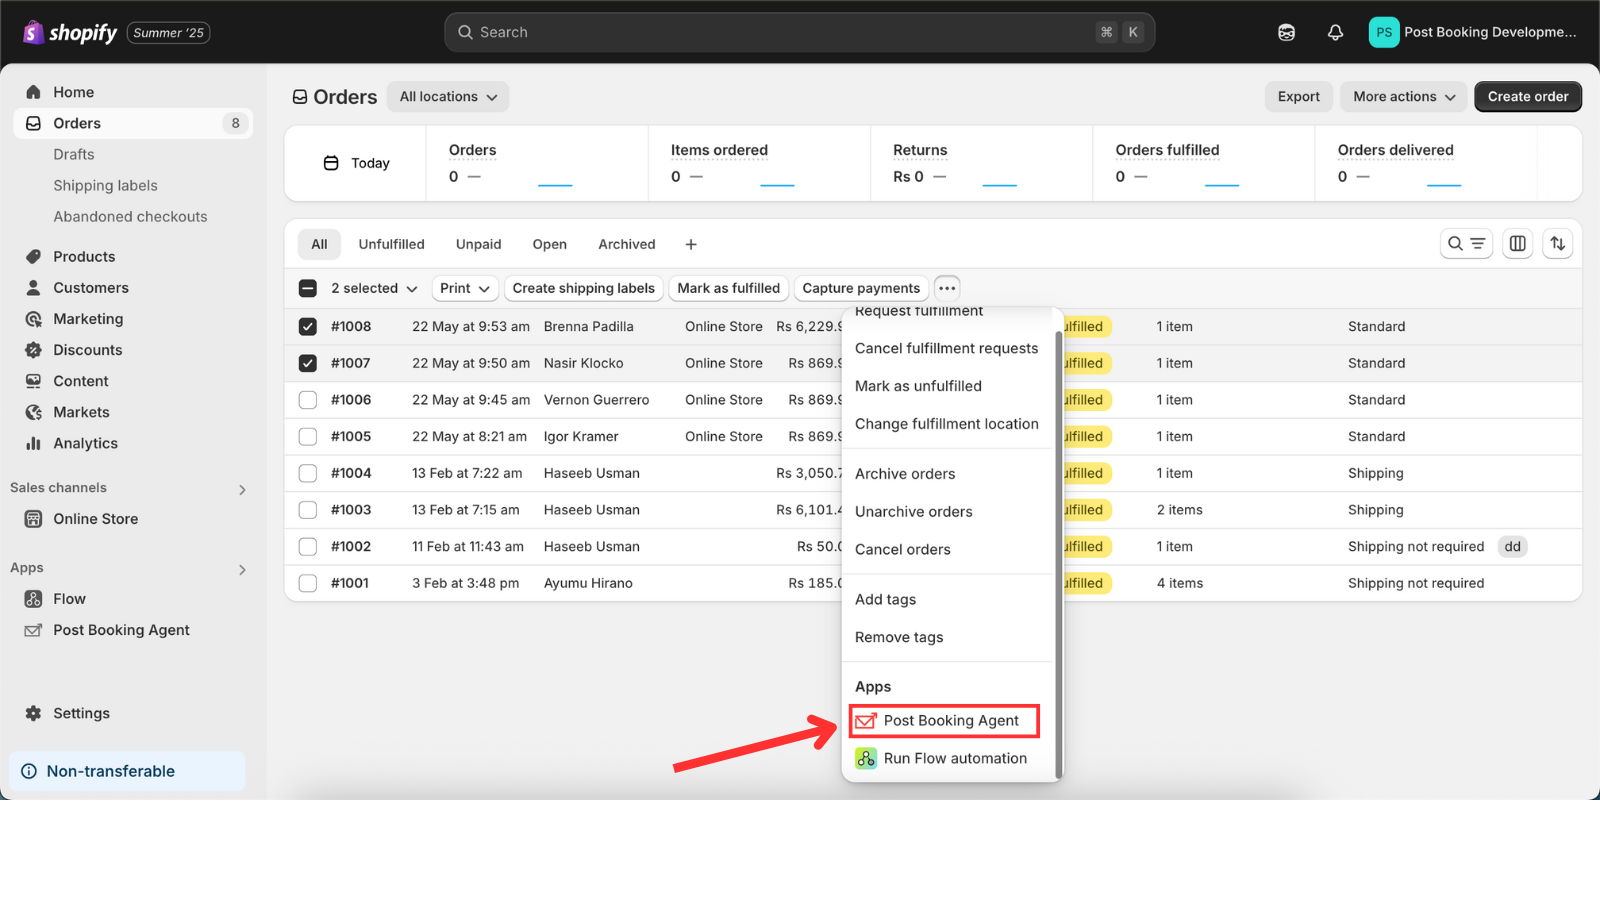Click the Summer '25 badge
This screenshot has width=1600, height=900.
pyautogui.click(x=168, y=33)
